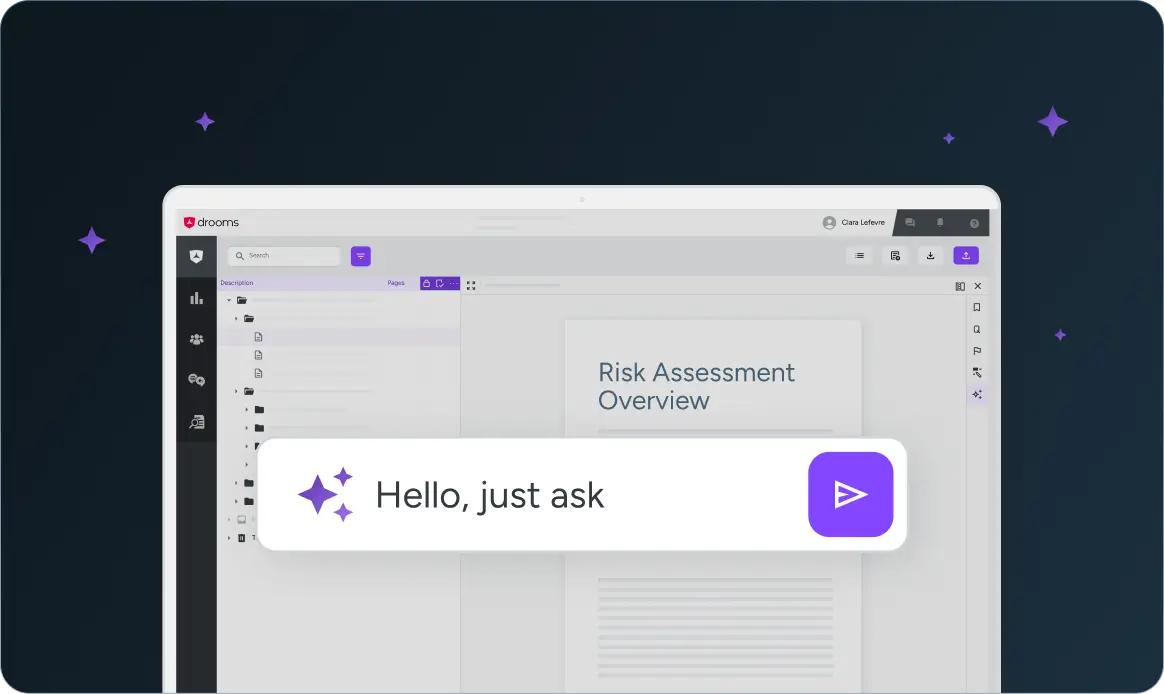The height and width of the screenshot is (694, 1164).
Task: Click the bookmark icon in the right rail
Action: pyautogui.click(x=977, y=307)
